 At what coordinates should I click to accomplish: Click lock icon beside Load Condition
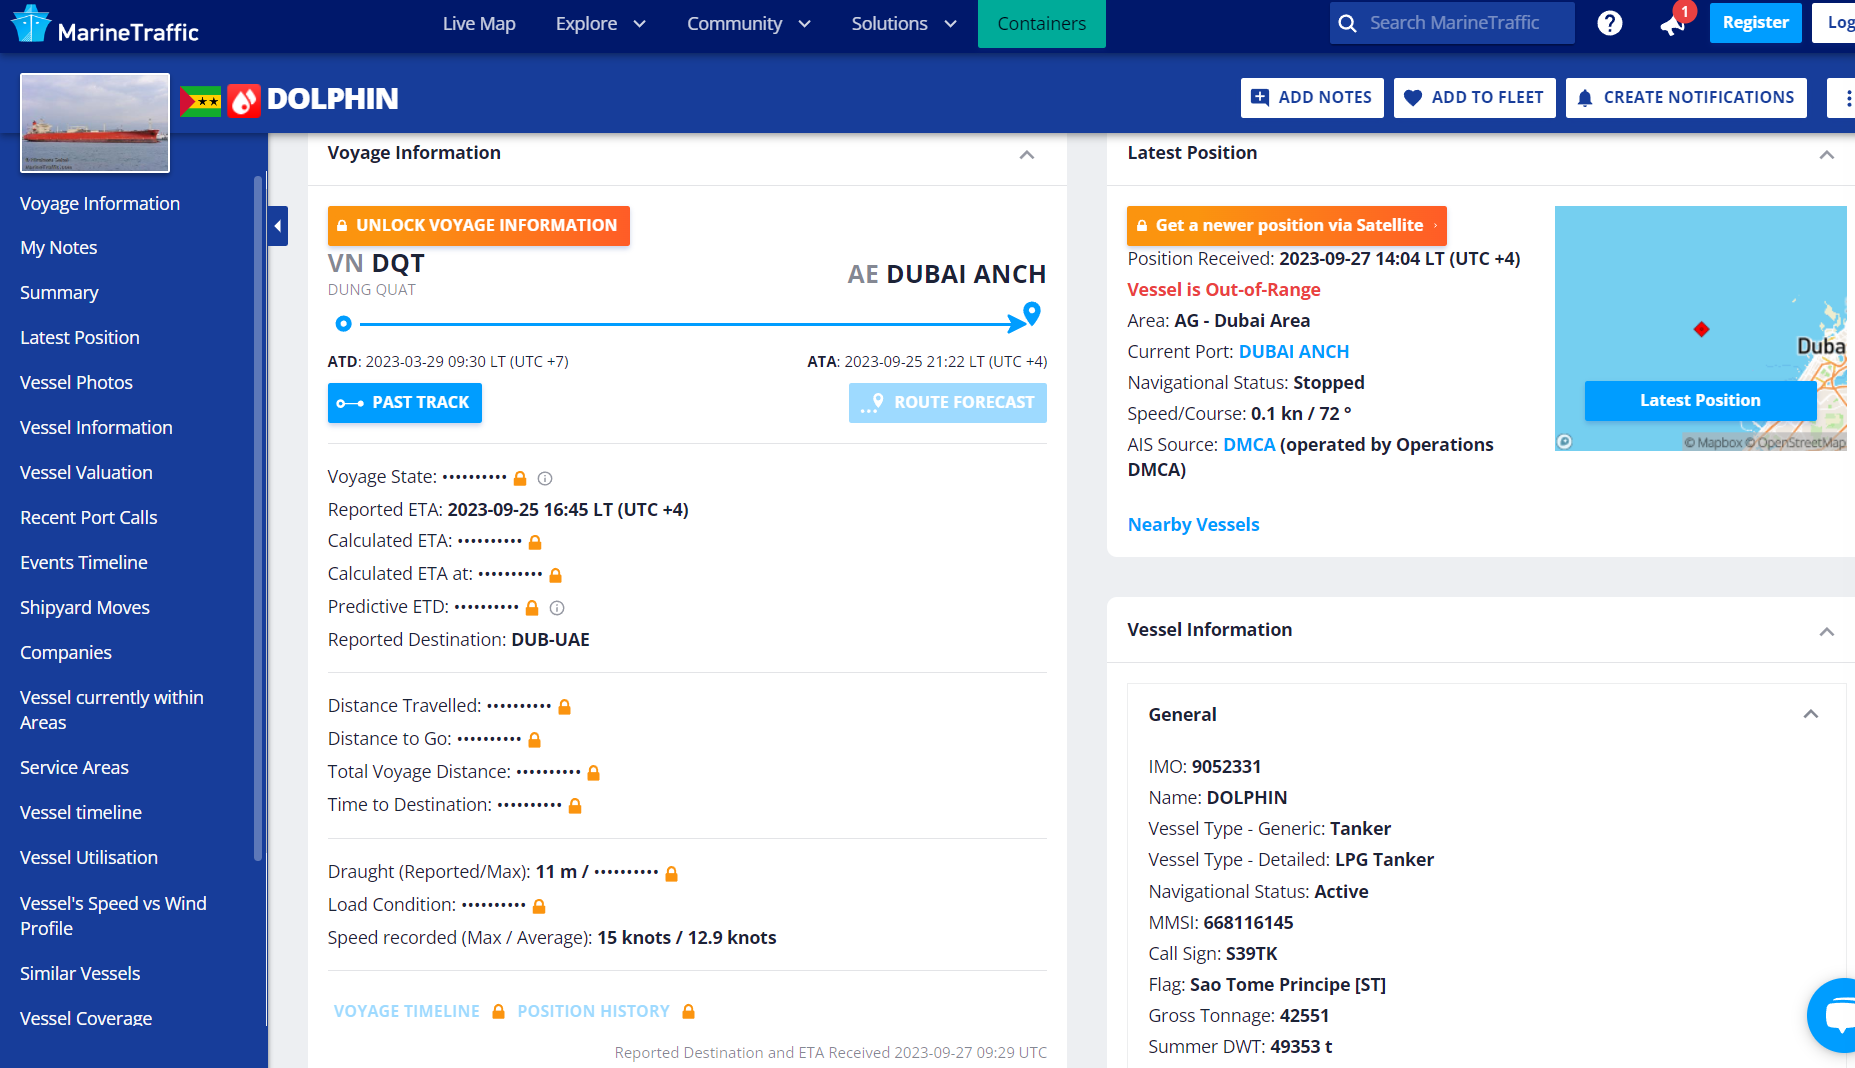tap(539, 906)
